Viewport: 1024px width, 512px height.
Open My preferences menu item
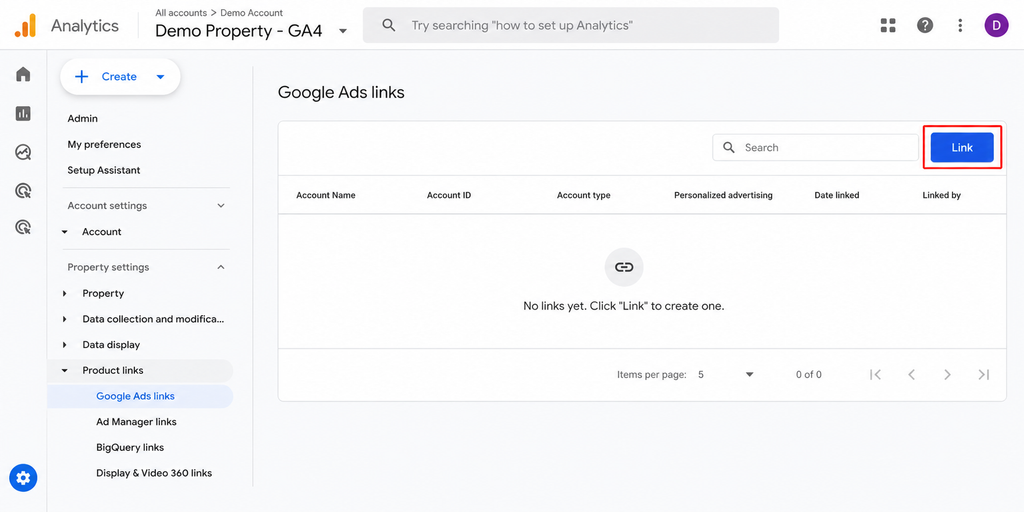tap(104, 144)
